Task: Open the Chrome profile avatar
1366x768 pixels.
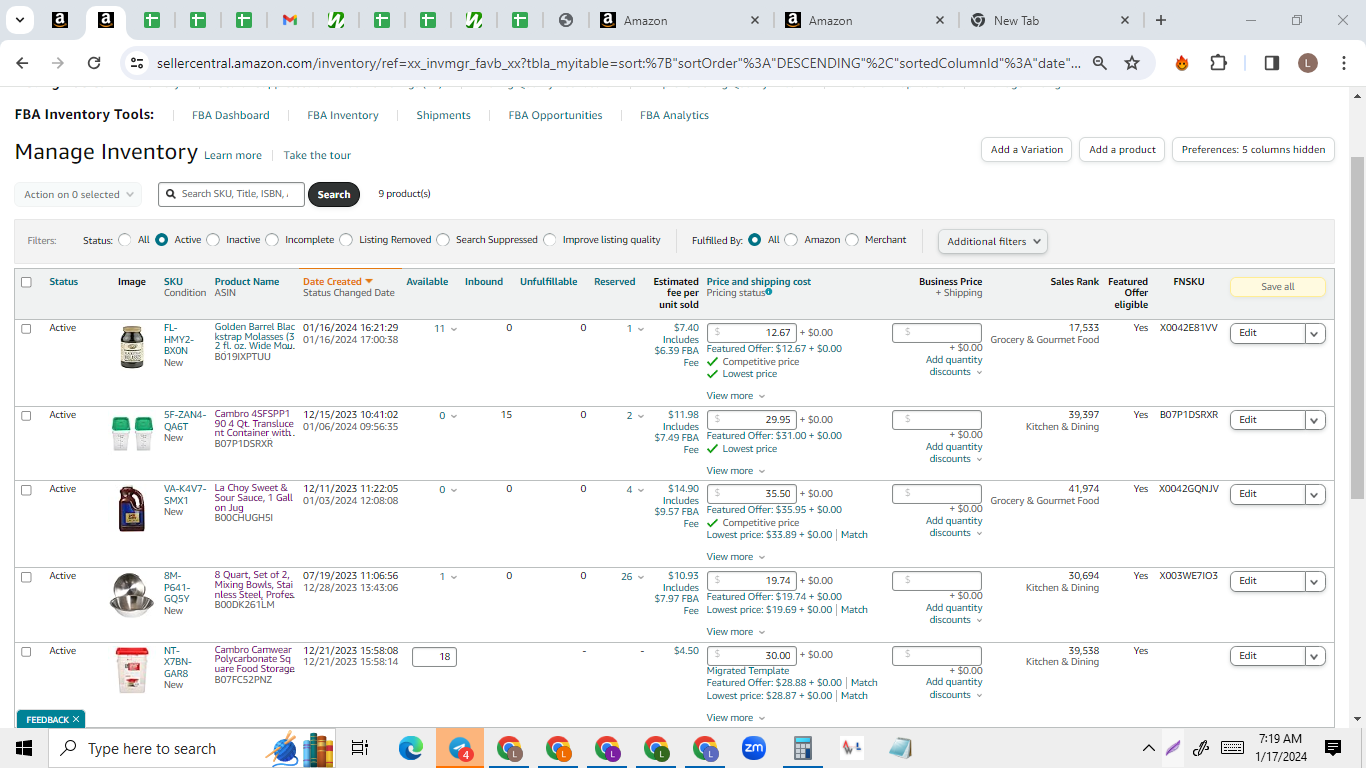Action: pyautogui.click(x=1308, y=63)
